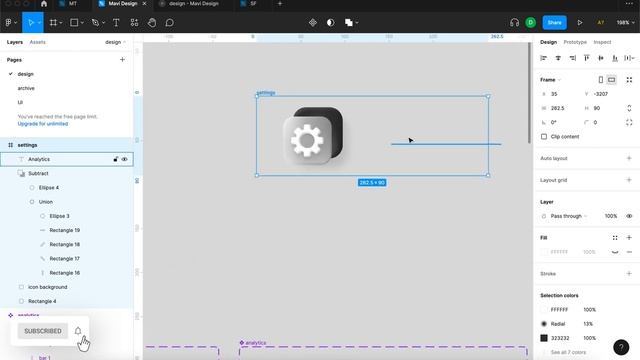Click Align vertical centers icon
This screenshot has width=640, height=360.
pyautogui.click(x=601, y=58)
